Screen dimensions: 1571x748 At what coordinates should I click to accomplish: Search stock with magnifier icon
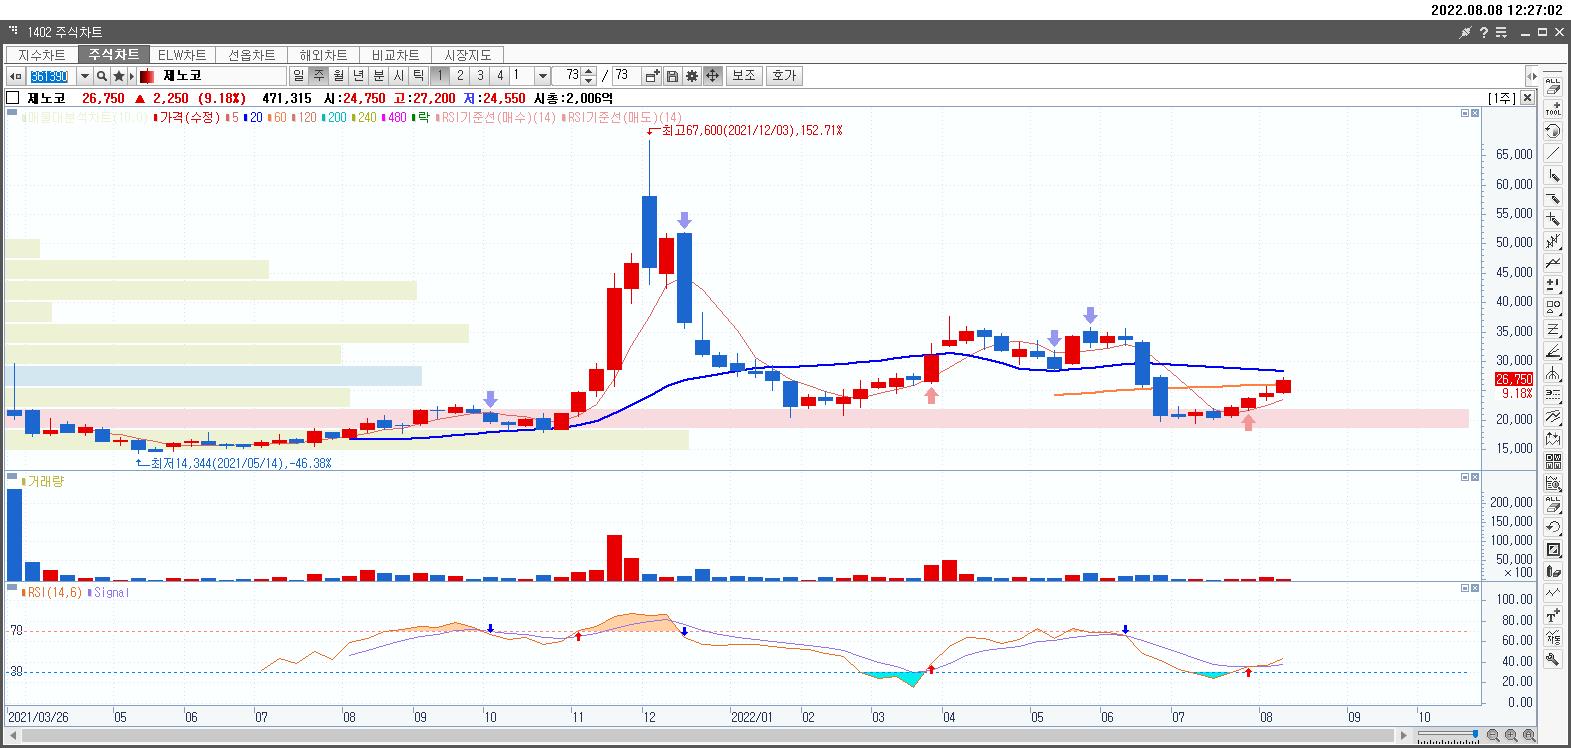102,76
